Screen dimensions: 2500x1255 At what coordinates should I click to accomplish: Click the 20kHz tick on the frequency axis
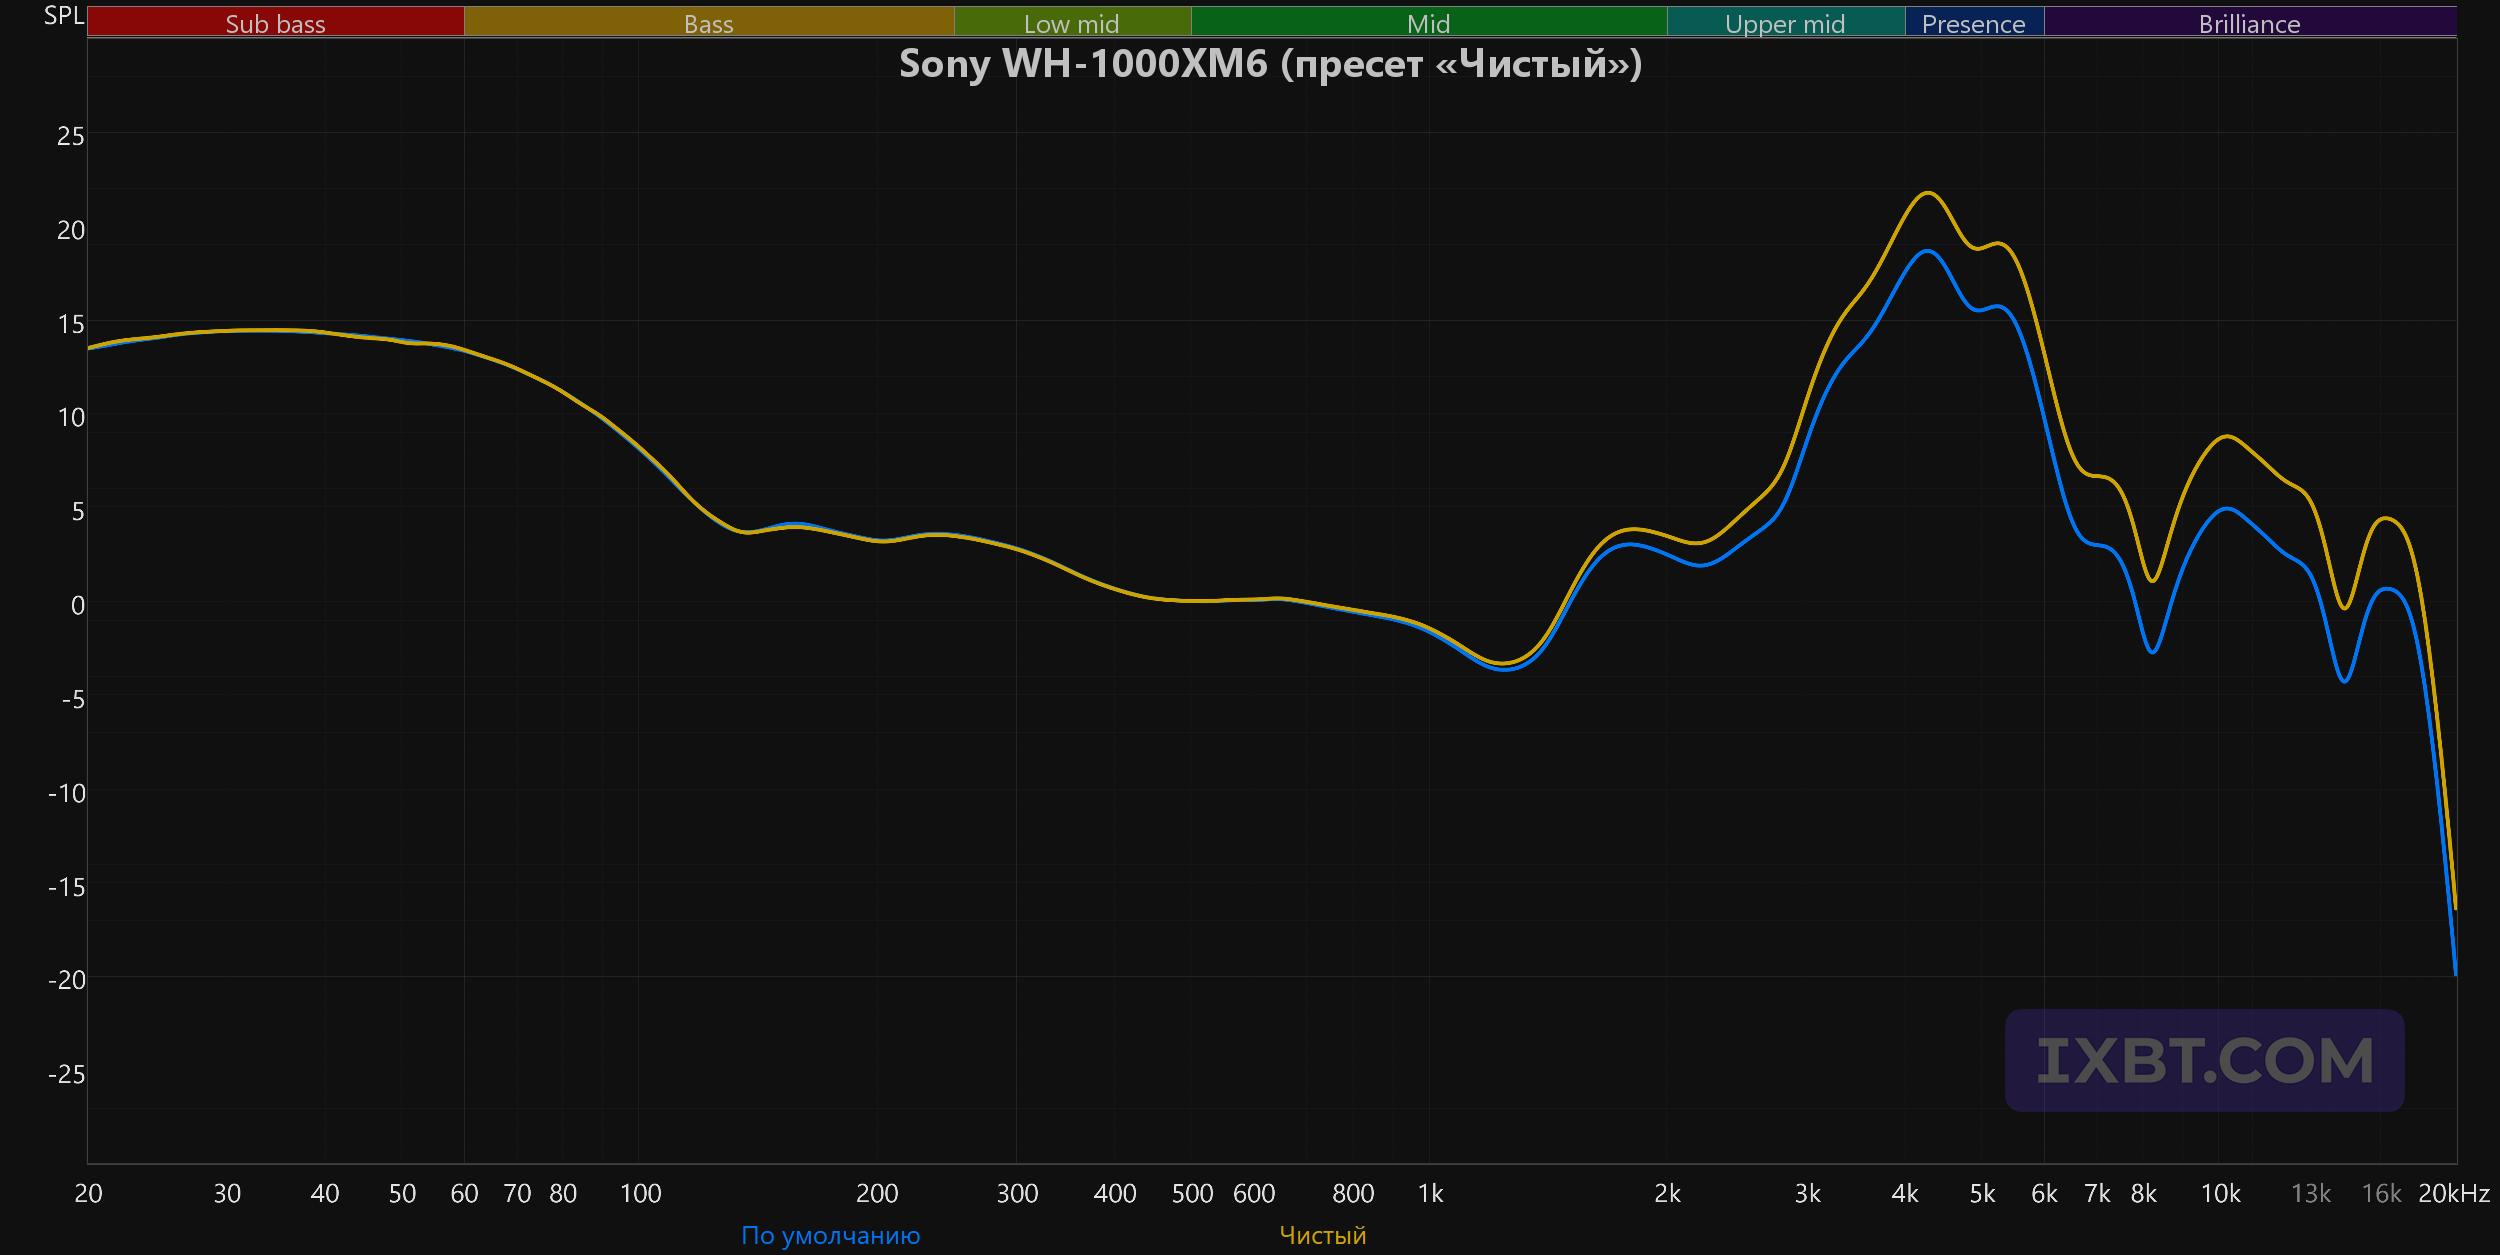click(x=2455, y=1193)
